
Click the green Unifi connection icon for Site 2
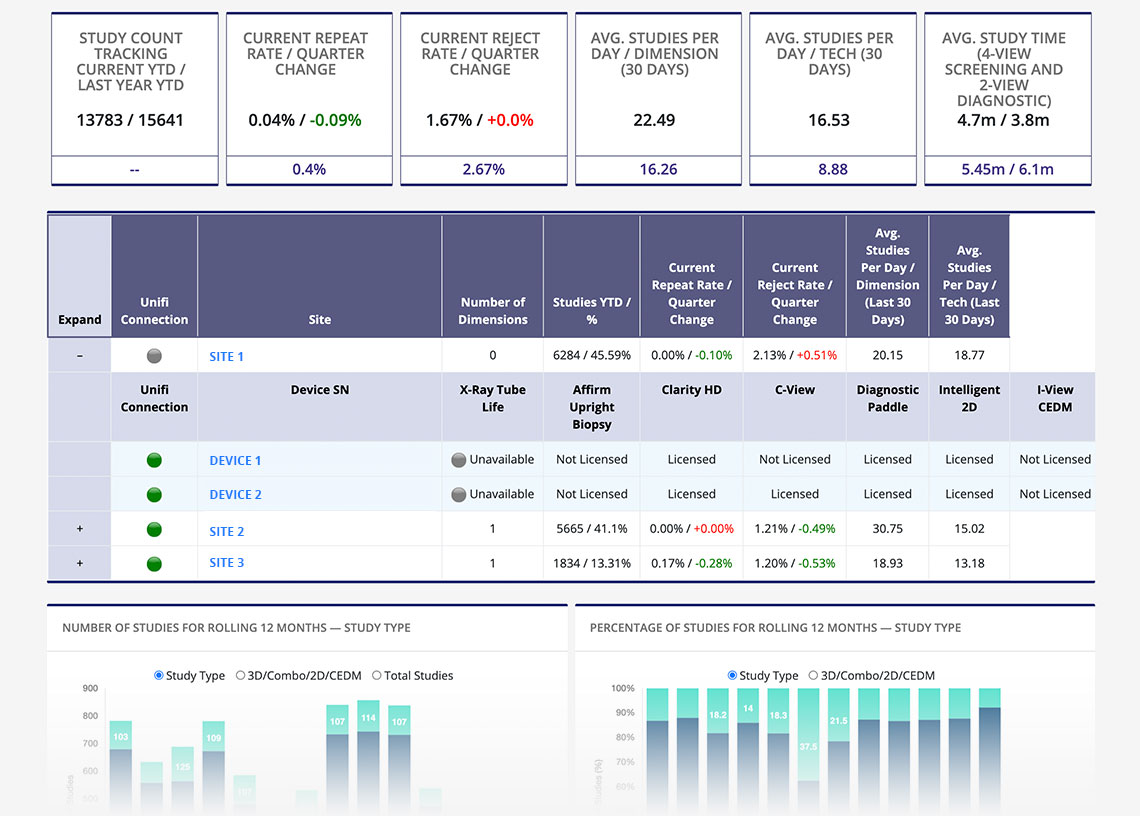pyautogui.click(x=154, y=530)
